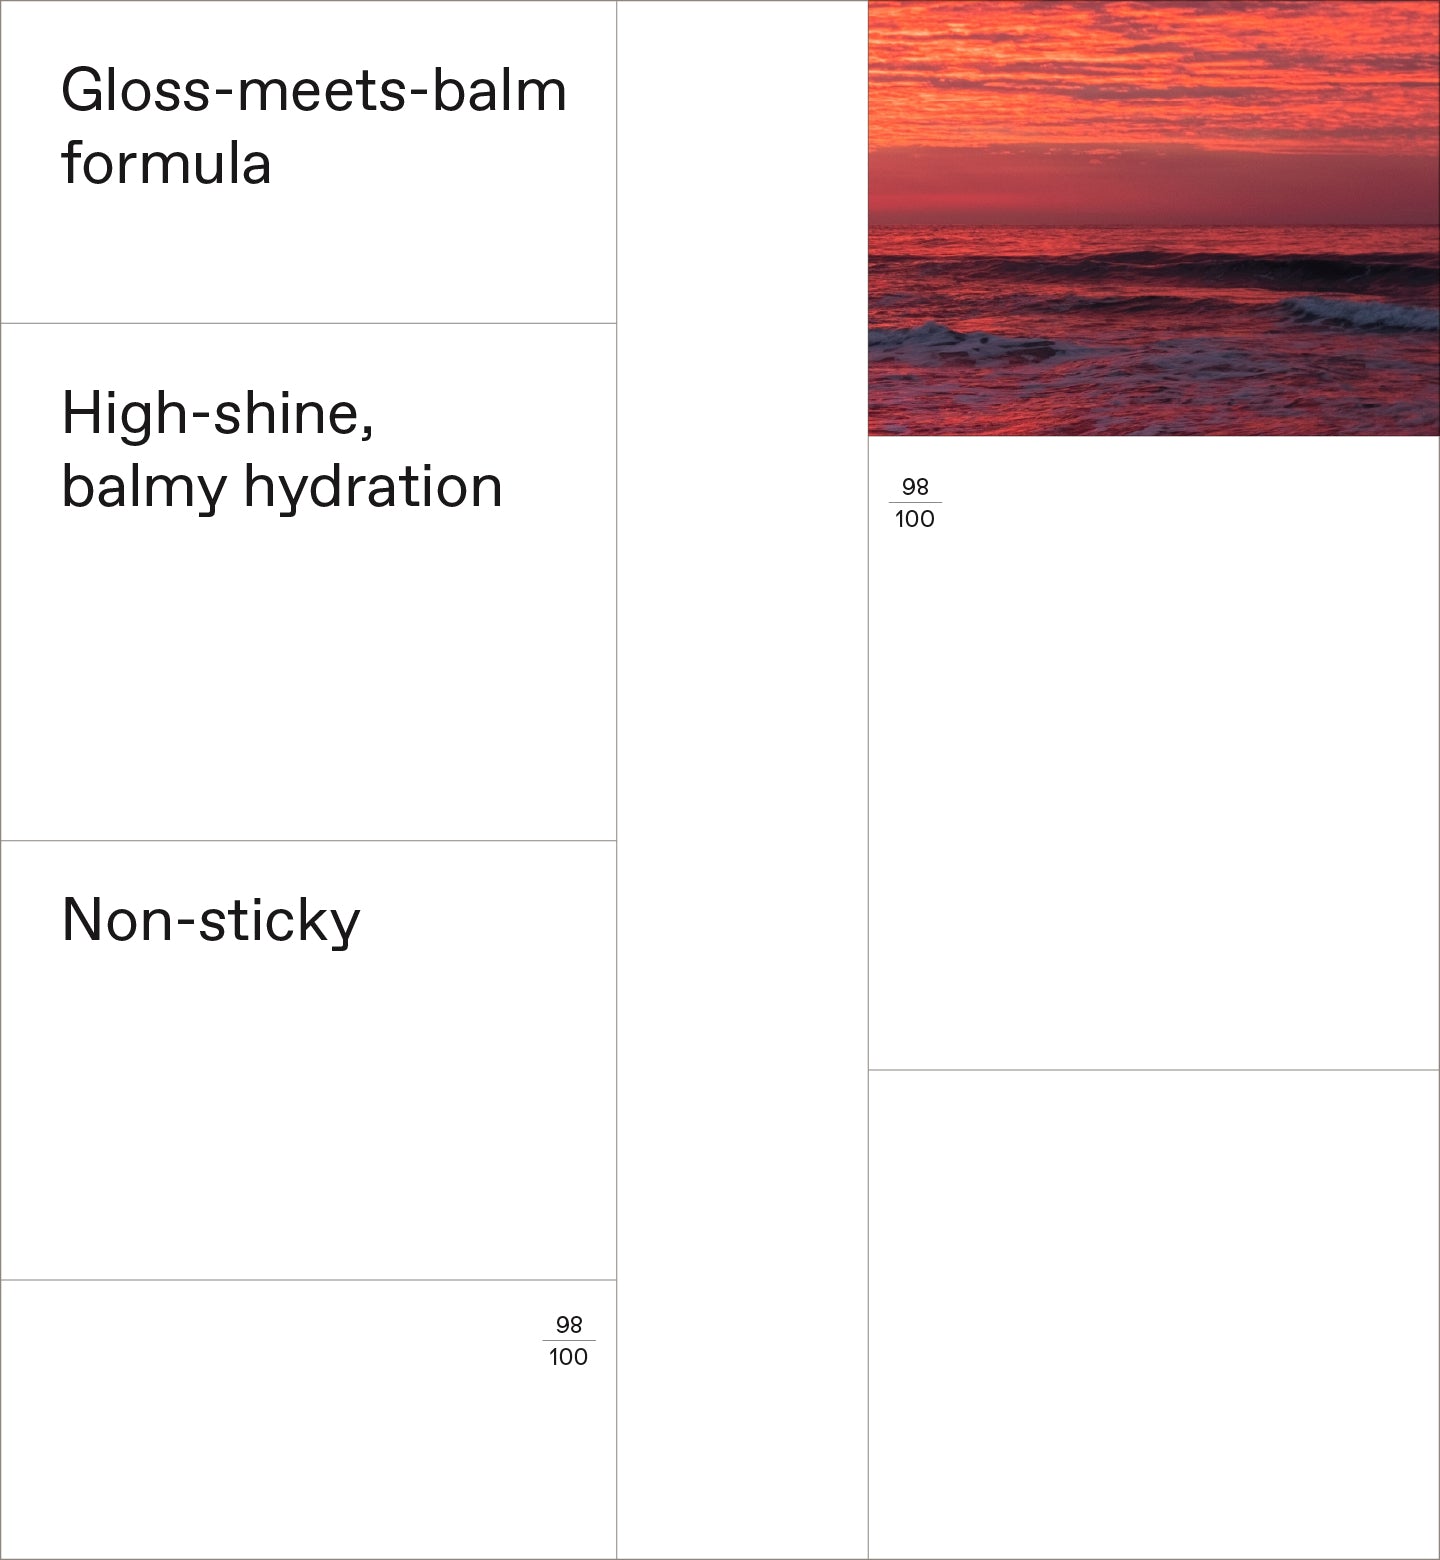
Task: Click the '98' numerator in bottom-left panel
Action: pyautogui.click(x=569, y=1325)
